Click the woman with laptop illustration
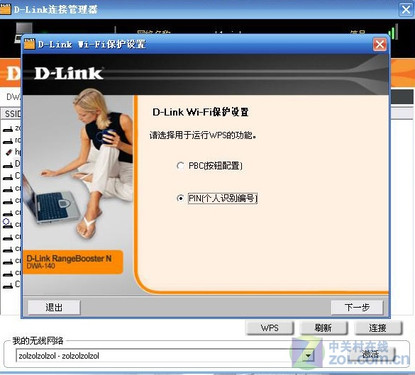415x375 pixels. pos(78,163)
